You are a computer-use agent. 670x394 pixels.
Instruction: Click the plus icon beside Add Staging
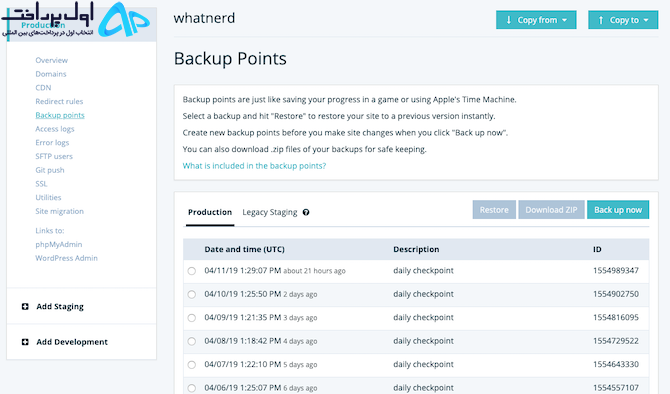coord(25,306)
